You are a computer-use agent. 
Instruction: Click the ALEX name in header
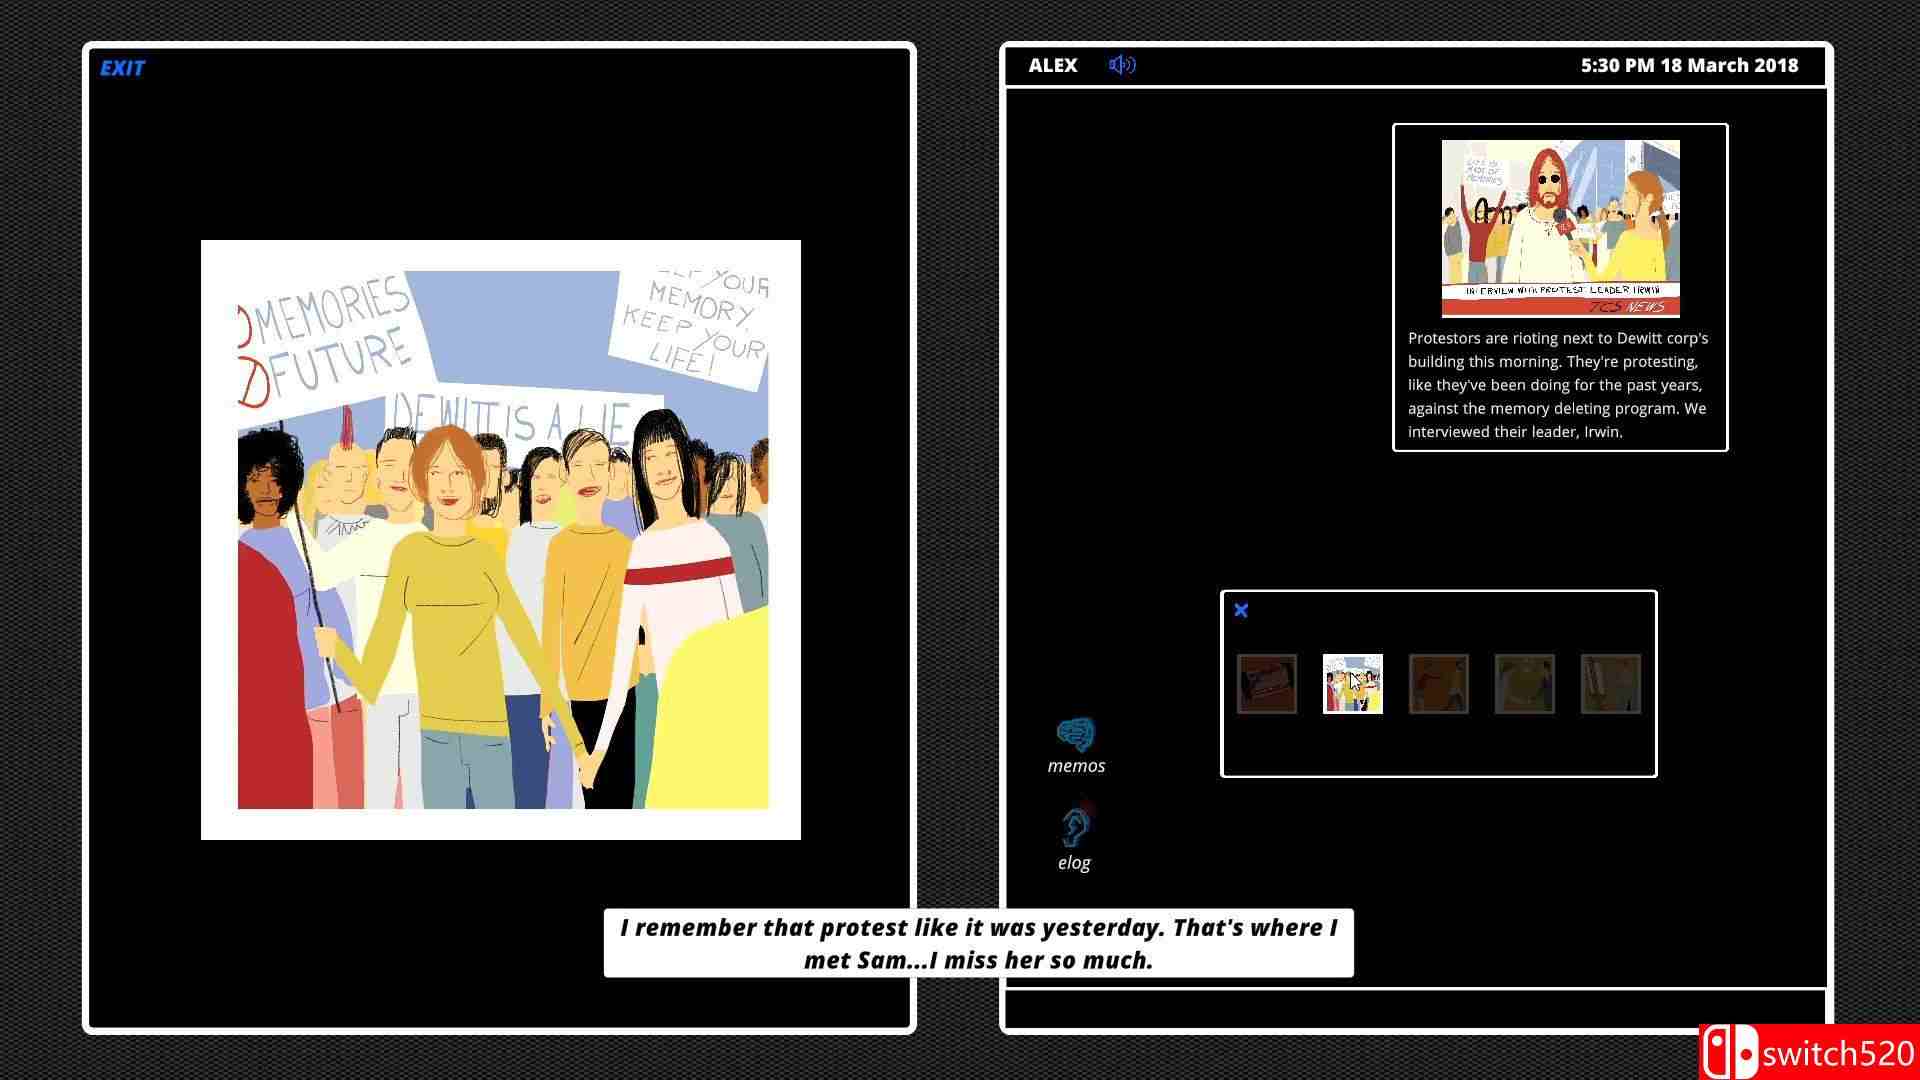click(x=1053, y=65)
